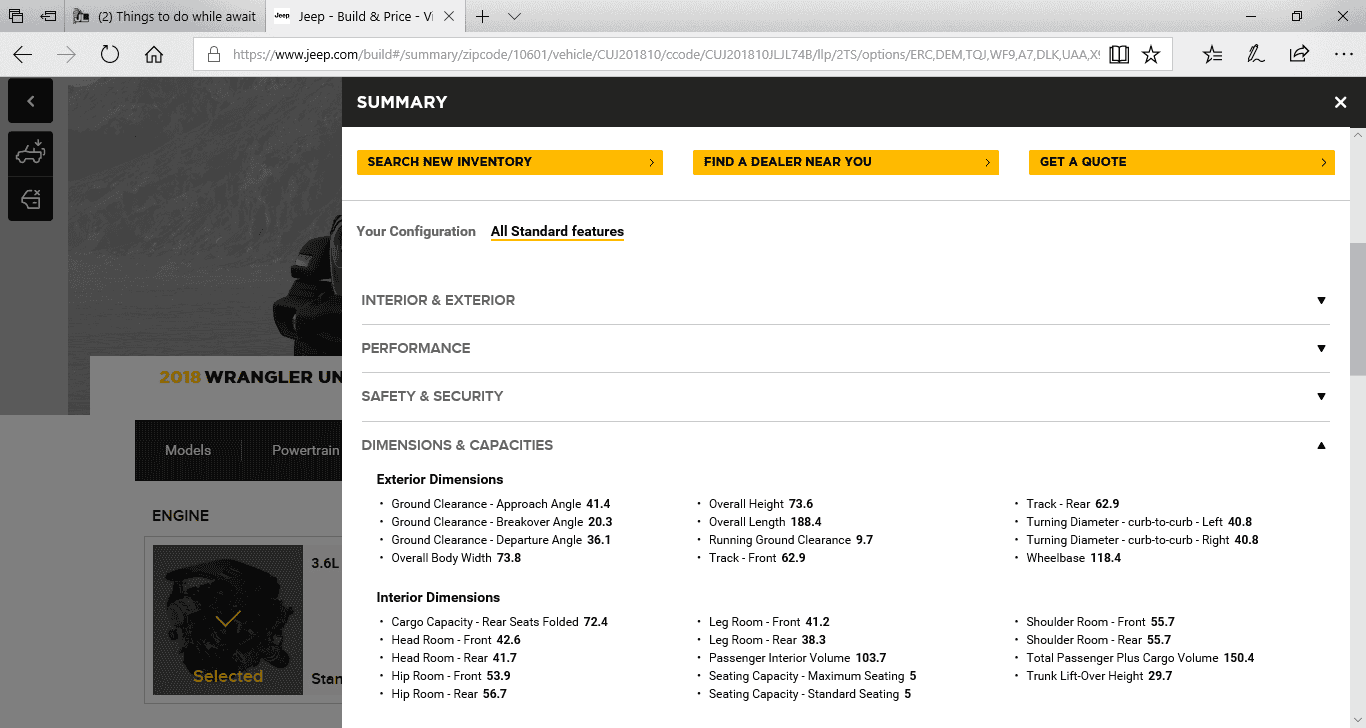Click the Add notes pen icon
The height and width of the screenshot is (728, 1366).
click(1255, 54)
